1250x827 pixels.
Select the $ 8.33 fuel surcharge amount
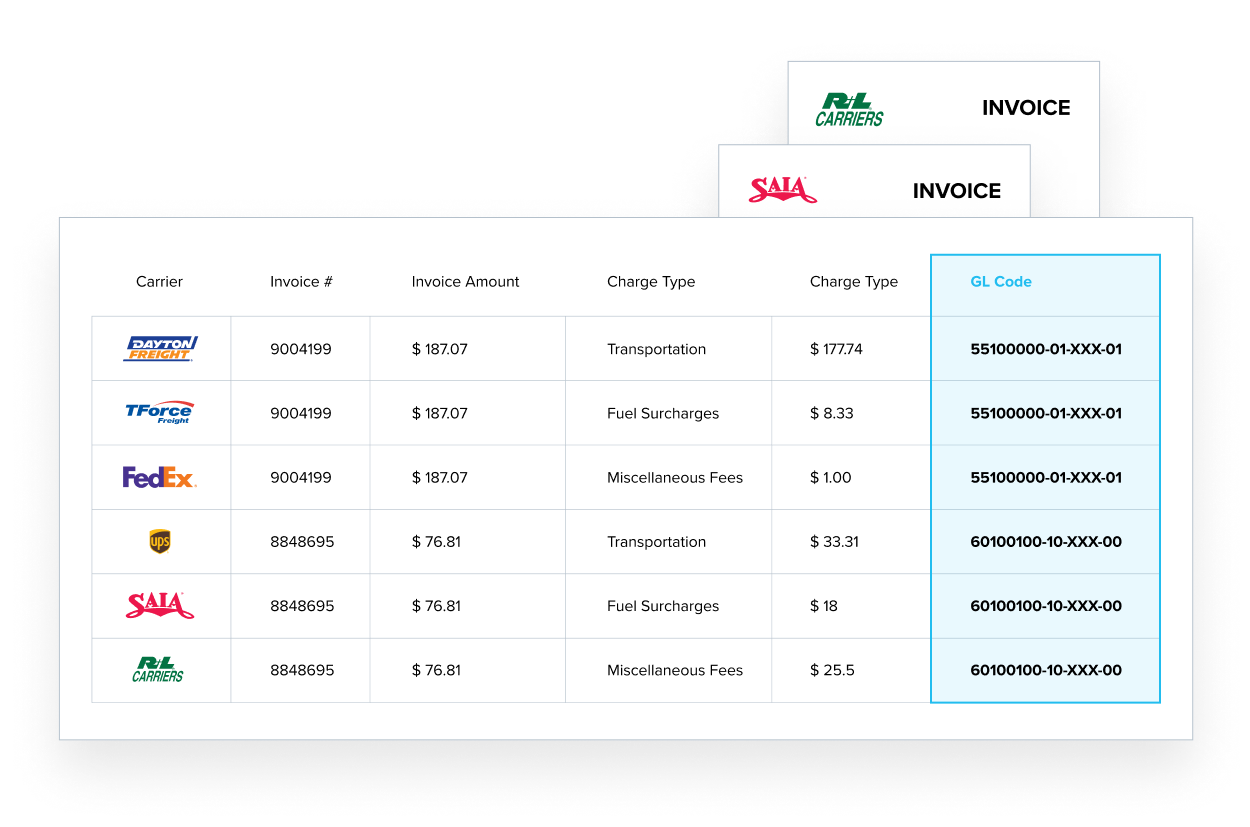[832, 413]
